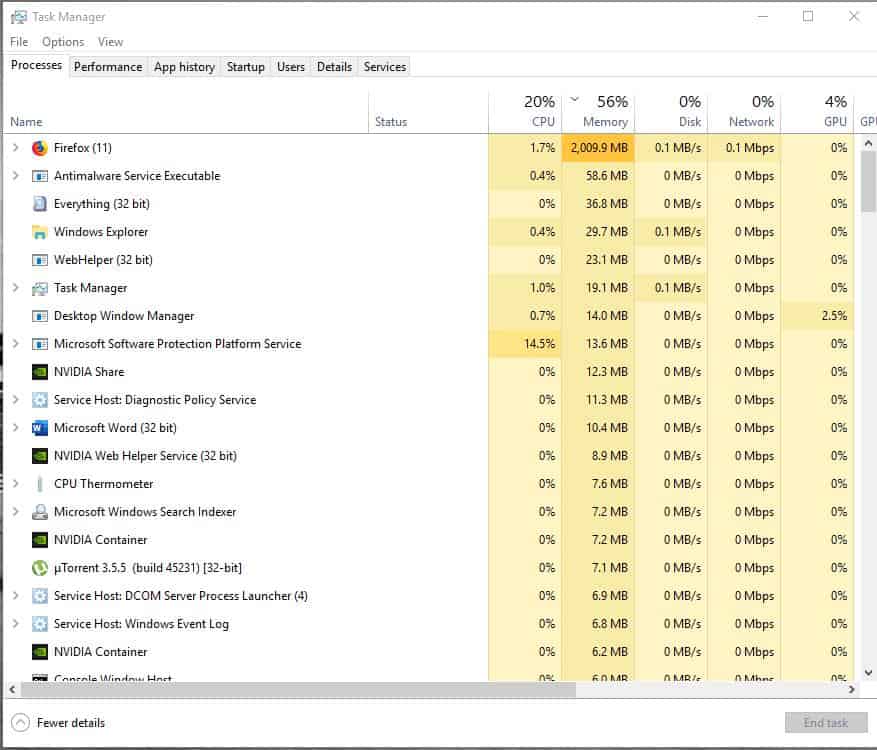Expand the CPU Thermometer row

tap(16, 483)
